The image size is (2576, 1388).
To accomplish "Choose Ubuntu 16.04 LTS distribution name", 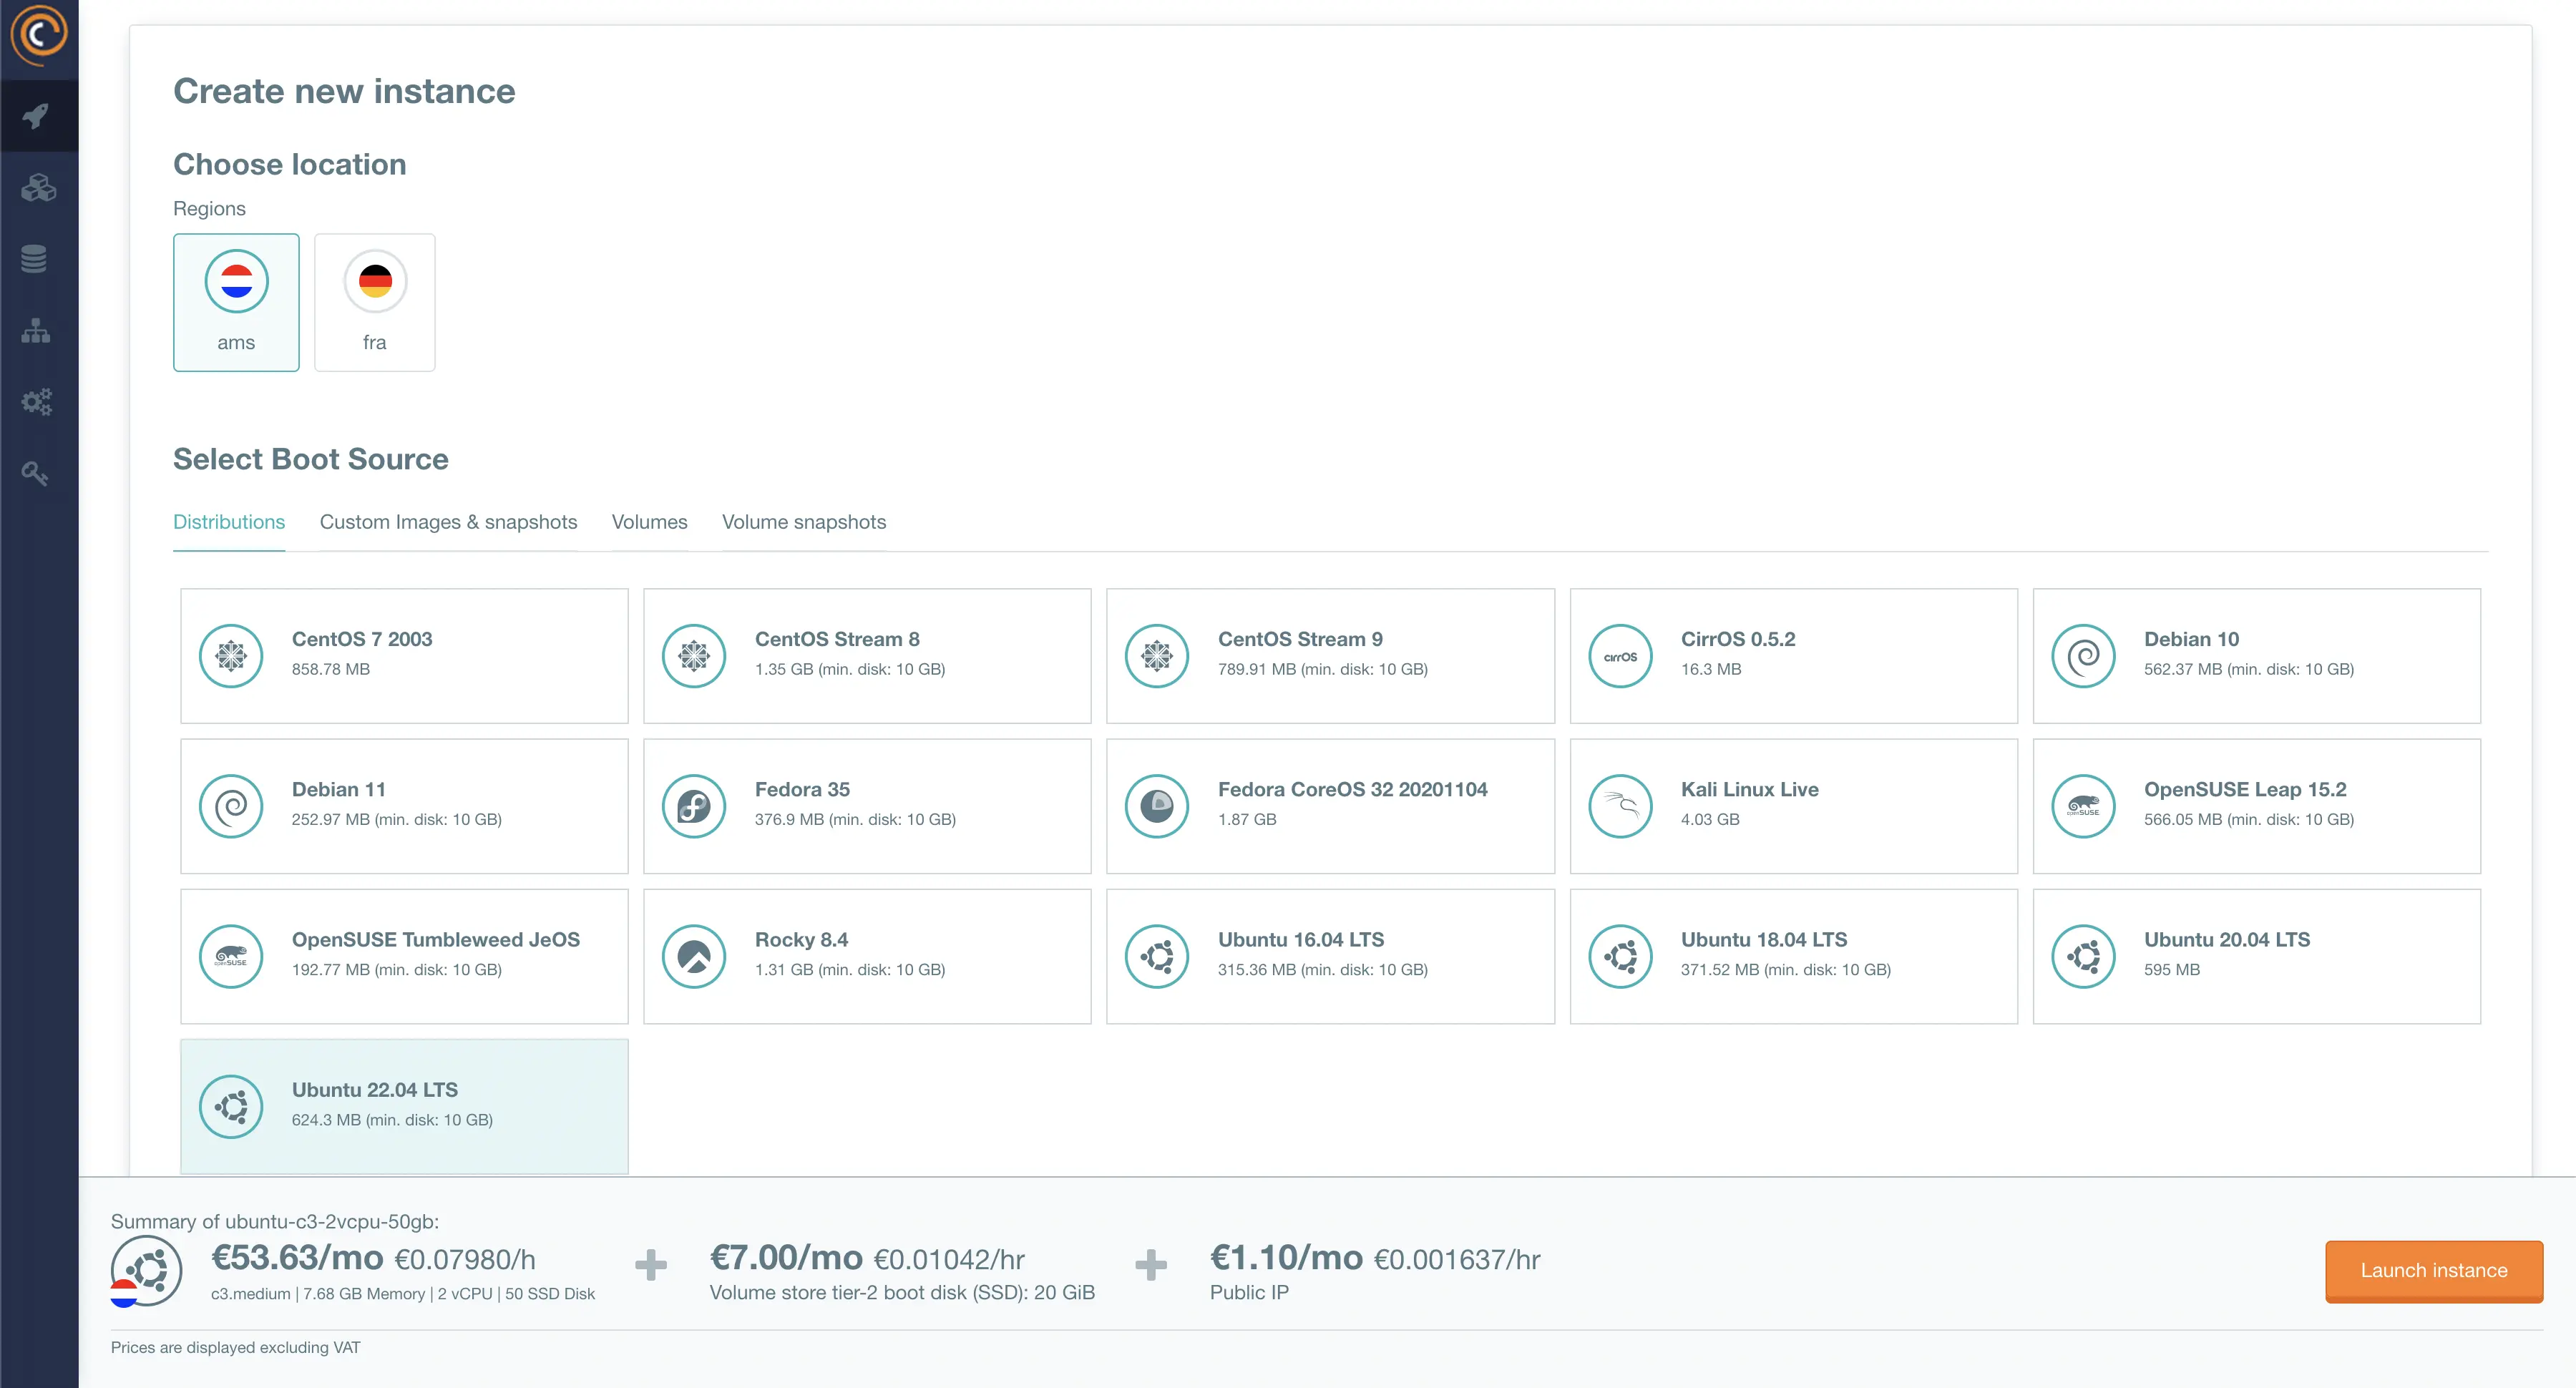I will [x=1301, y=939].
